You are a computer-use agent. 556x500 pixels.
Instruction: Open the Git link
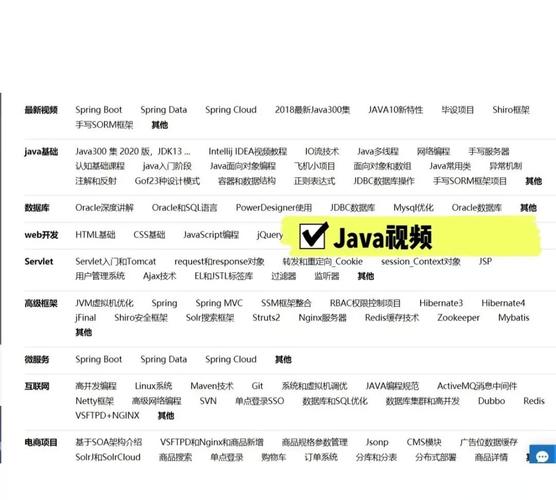click(257, 386)
